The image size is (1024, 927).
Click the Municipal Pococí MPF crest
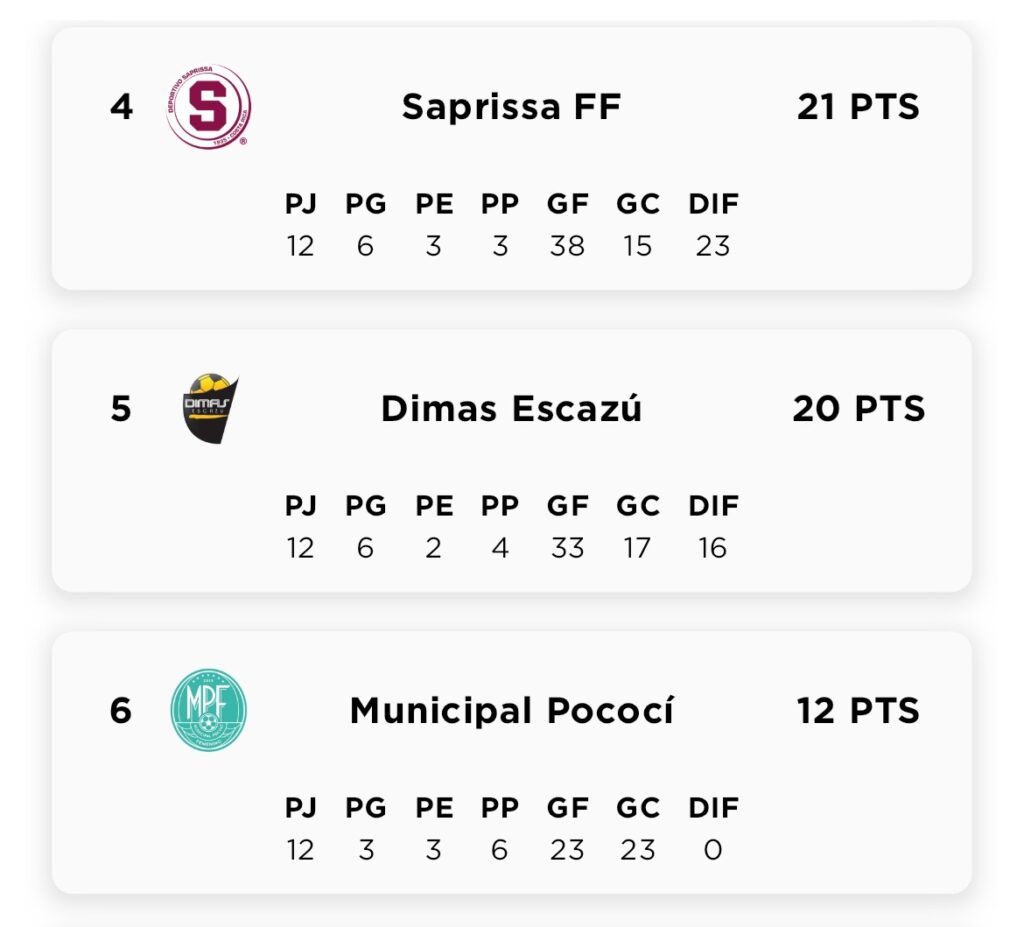point(208,711)
